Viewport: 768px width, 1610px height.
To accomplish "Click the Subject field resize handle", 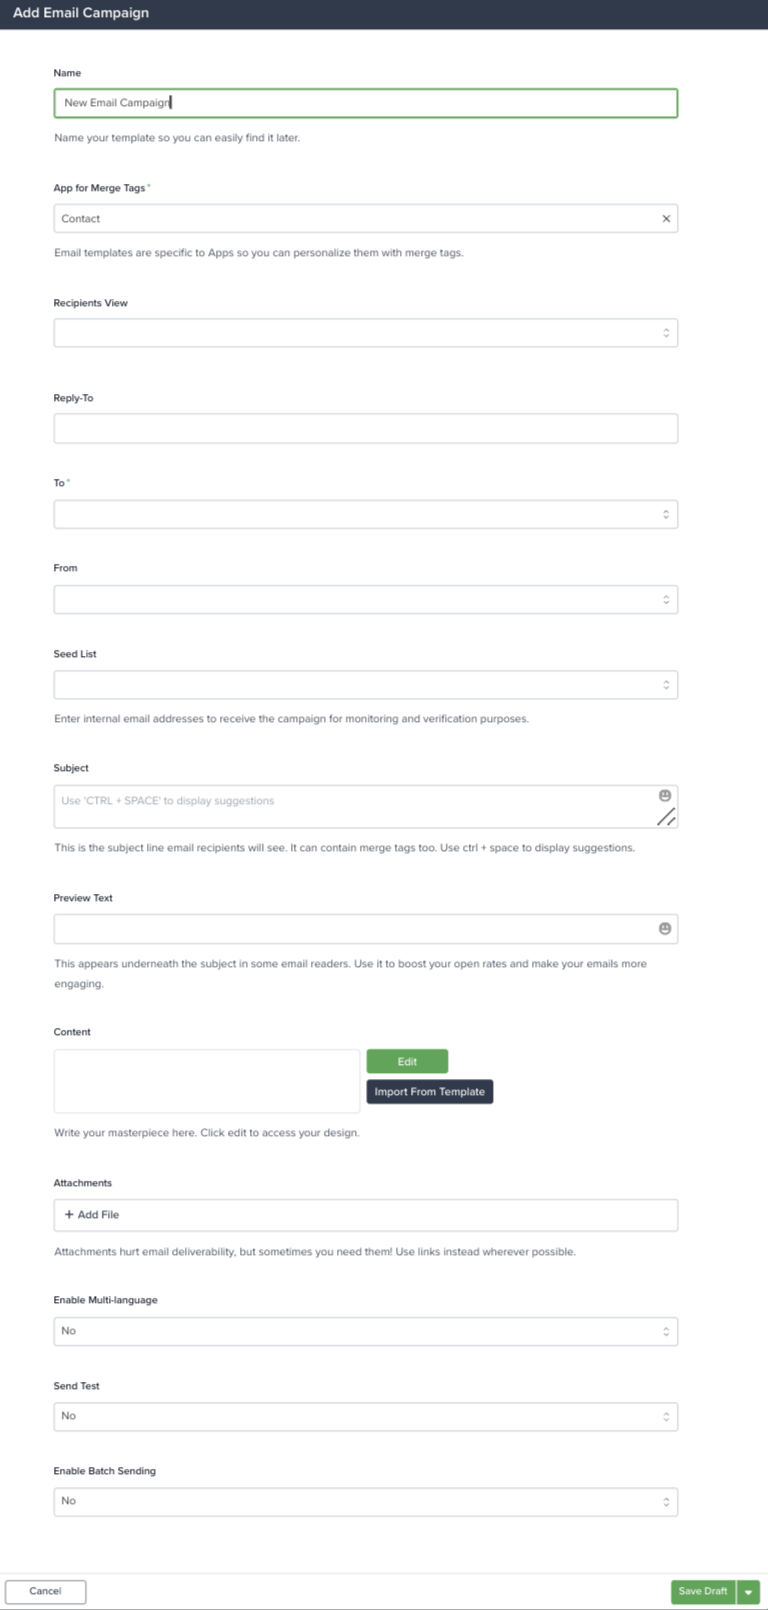I will click(x=666, y=817).
